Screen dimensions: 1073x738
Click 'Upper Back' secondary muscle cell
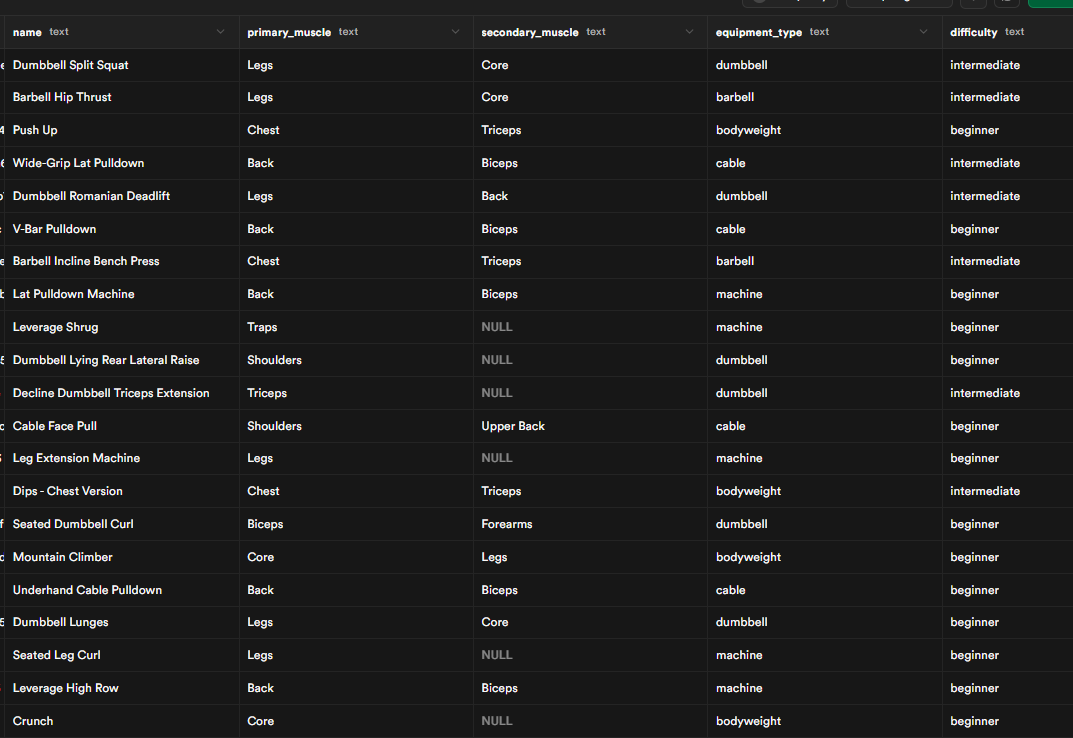coord(591,426)
